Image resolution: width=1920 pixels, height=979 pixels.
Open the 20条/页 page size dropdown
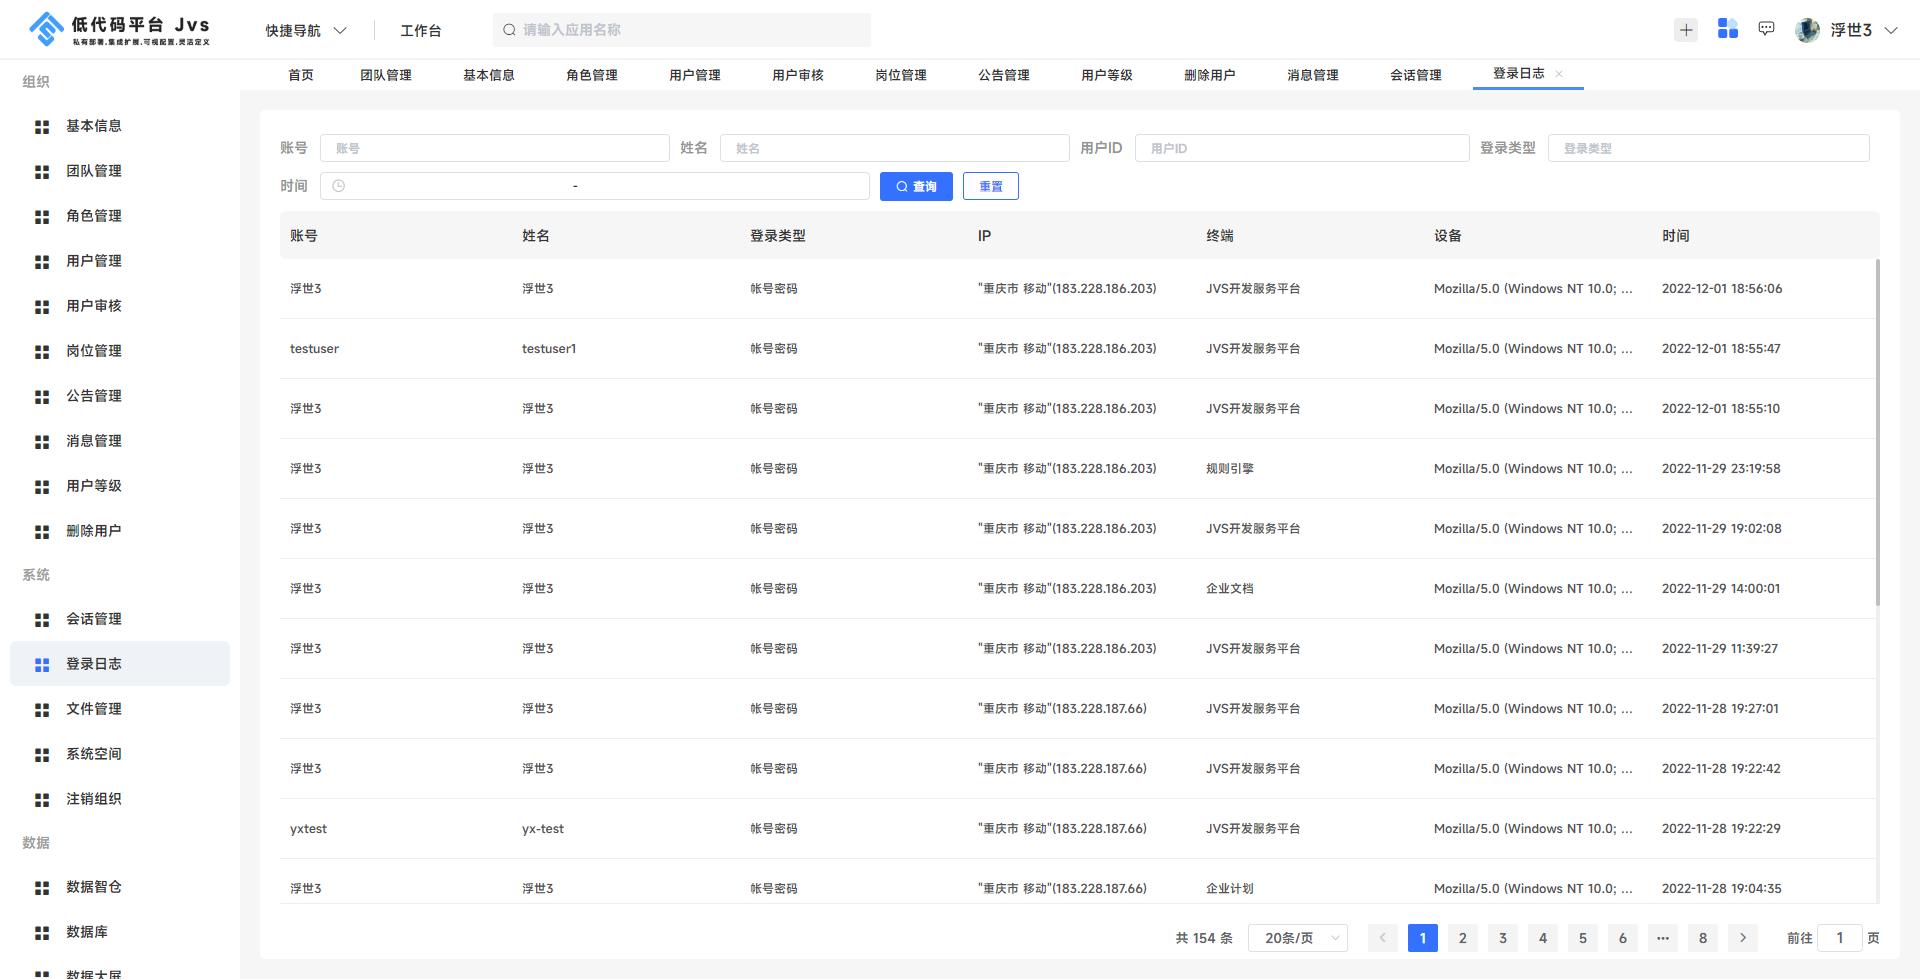[x=1298, y=938]
